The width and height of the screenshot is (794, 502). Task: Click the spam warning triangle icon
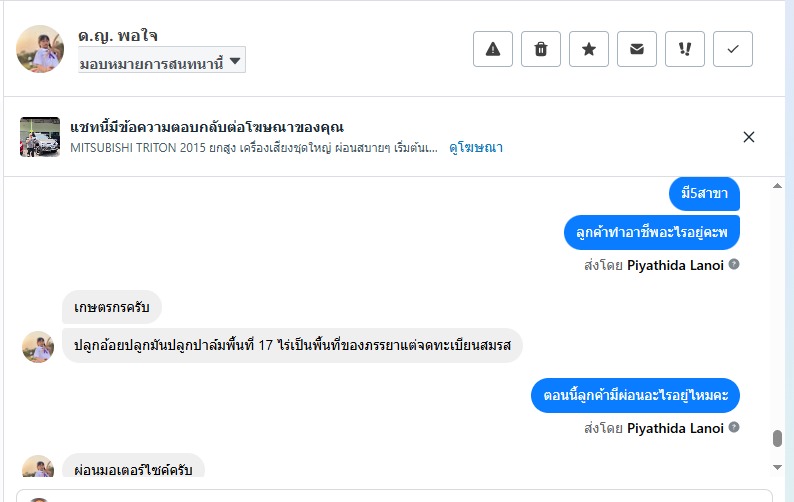click(493, 49)
